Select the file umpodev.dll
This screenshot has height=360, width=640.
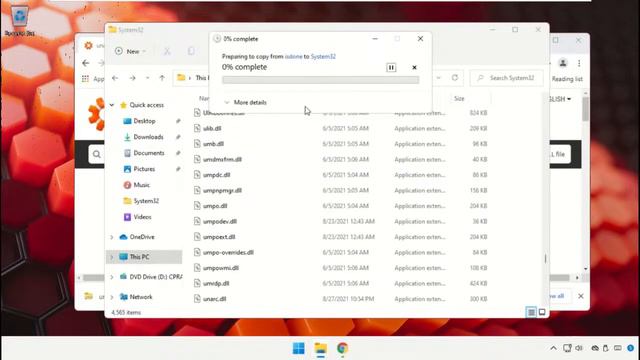click(x=220, y=222)
